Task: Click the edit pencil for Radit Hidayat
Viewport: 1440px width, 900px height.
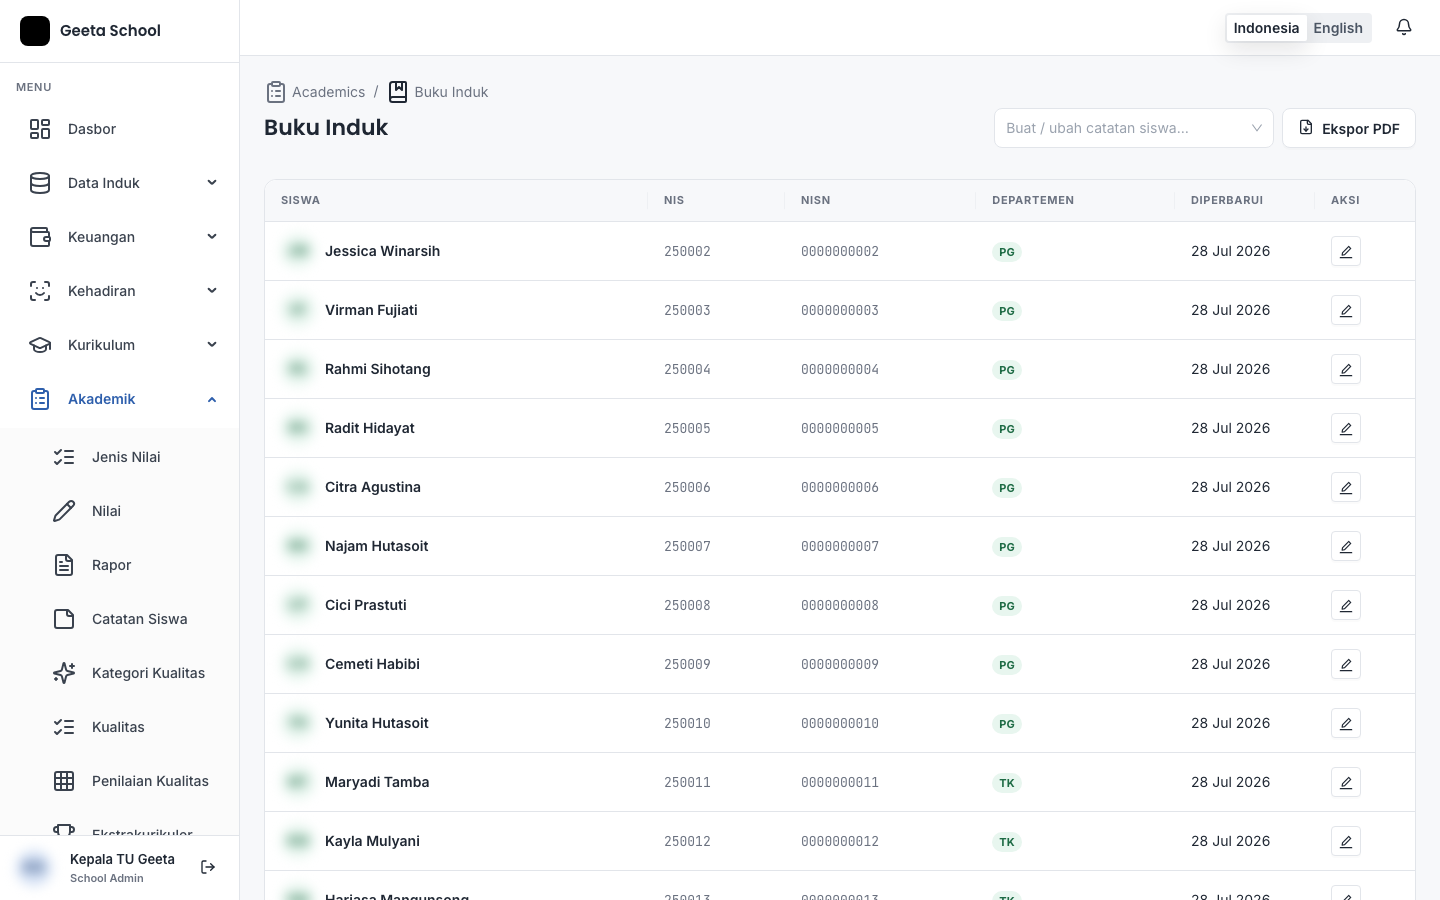Action: point(1346,428)
